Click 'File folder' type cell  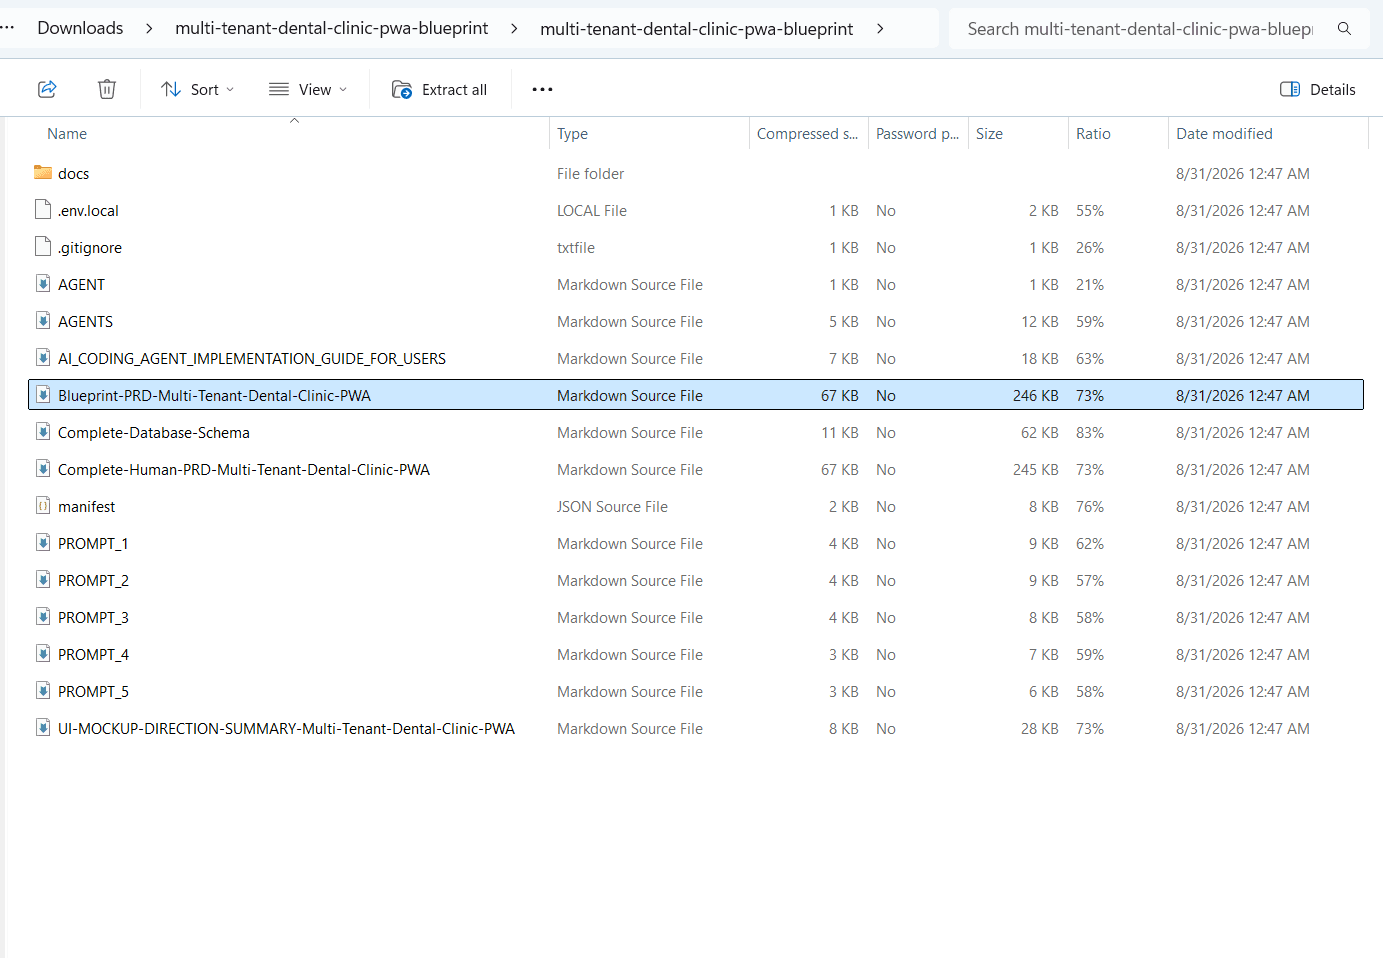coord(590,174)
